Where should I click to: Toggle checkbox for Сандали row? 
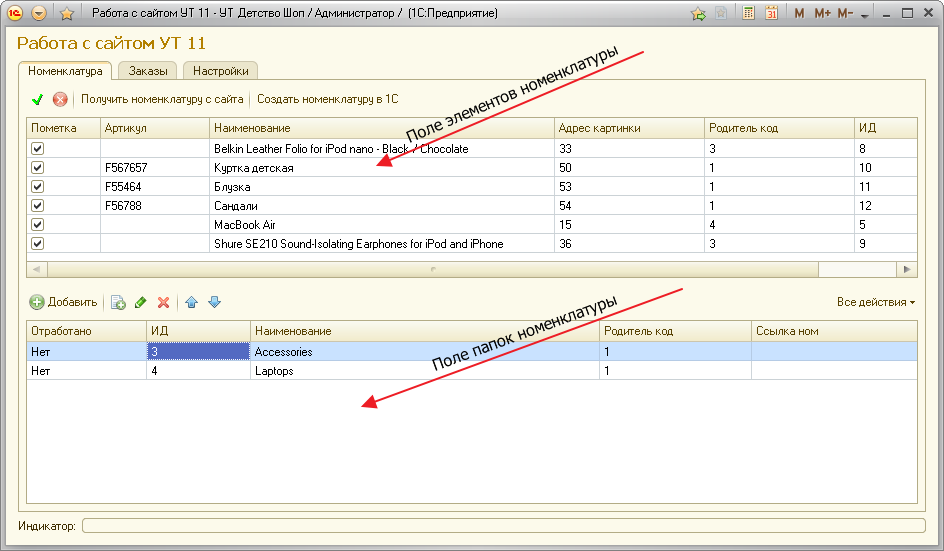pos(38,206)
